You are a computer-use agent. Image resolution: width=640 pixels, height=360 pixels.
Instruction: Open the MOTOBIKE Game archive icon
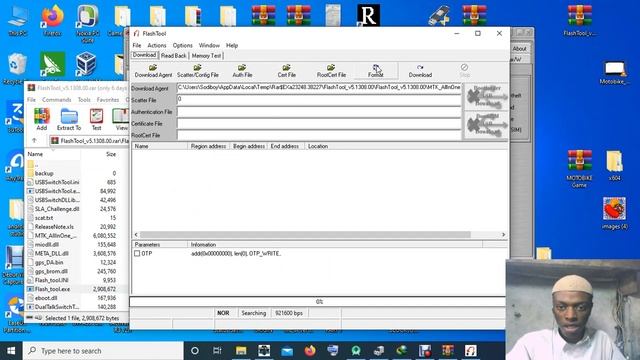point(579,169)
